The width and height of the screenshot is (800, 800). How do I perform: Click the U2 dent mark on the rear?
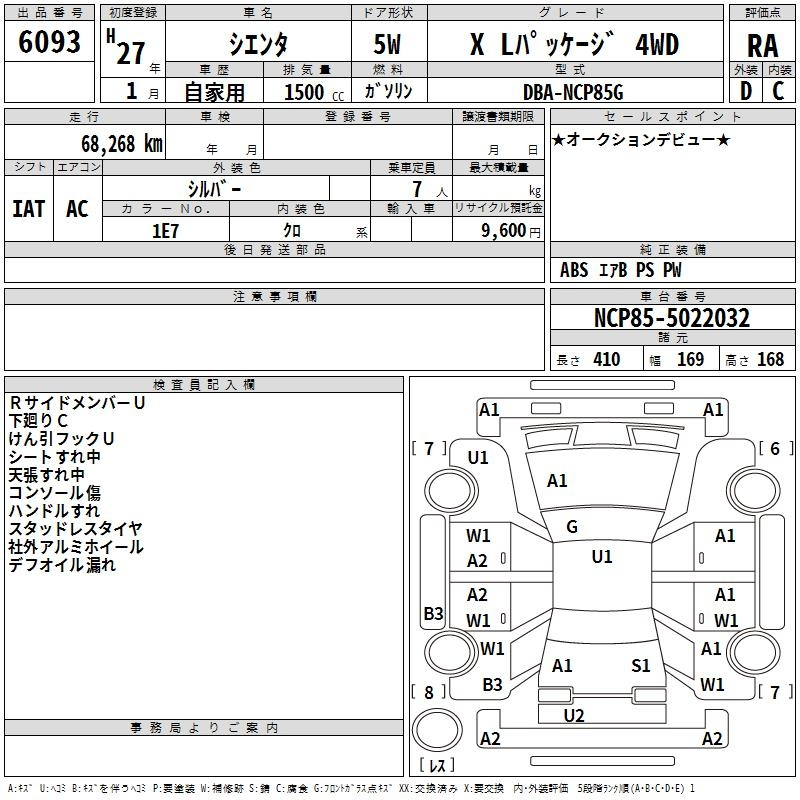click(x=574, y=715)
